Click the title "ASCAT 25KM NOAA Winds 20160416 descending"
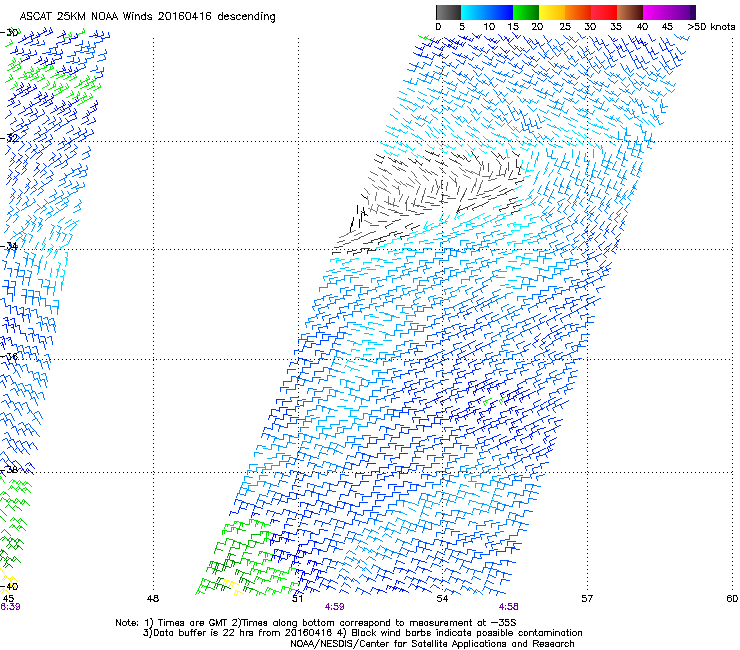 point(147,17)
